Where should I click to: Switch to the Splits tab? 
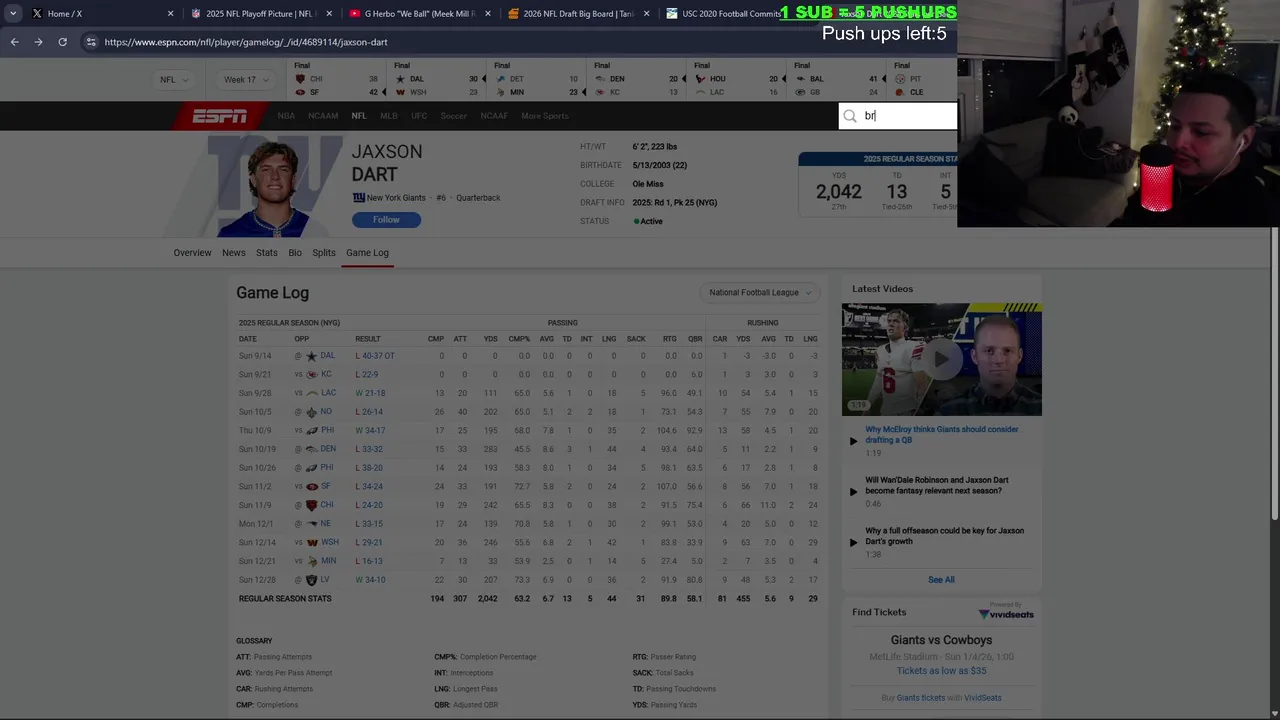(324, 253)
